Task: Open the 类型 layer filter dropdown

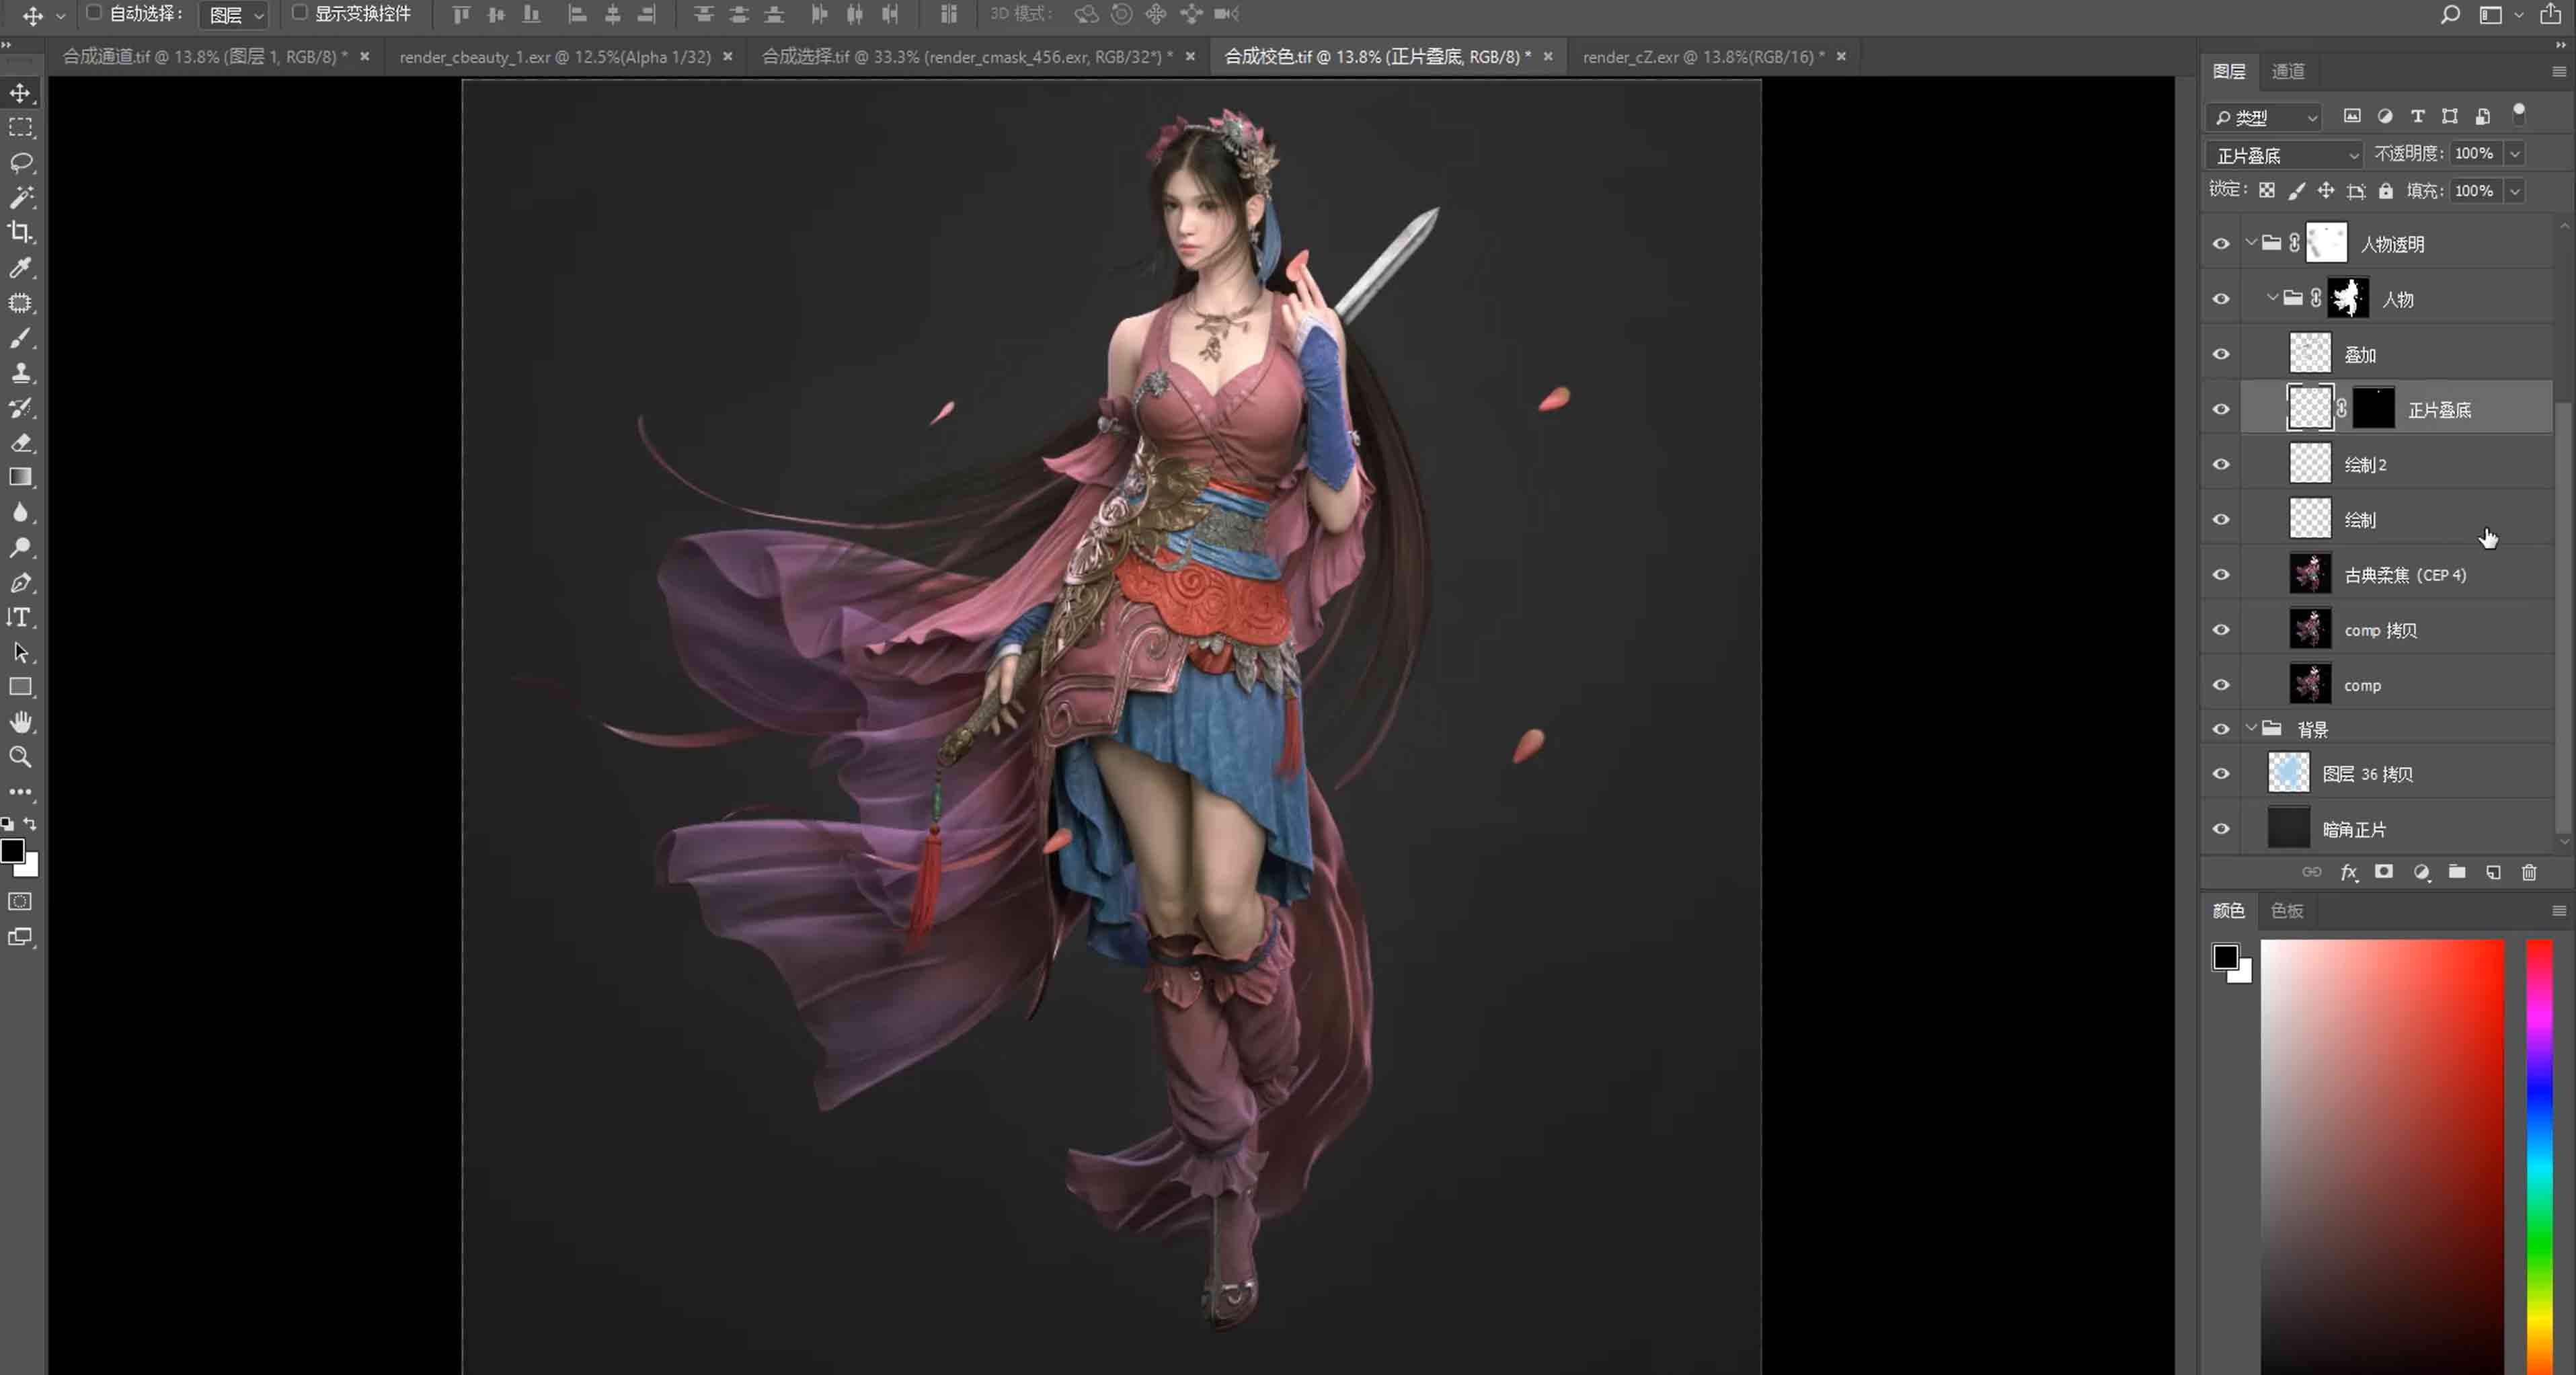Action: pos(2264,117)
